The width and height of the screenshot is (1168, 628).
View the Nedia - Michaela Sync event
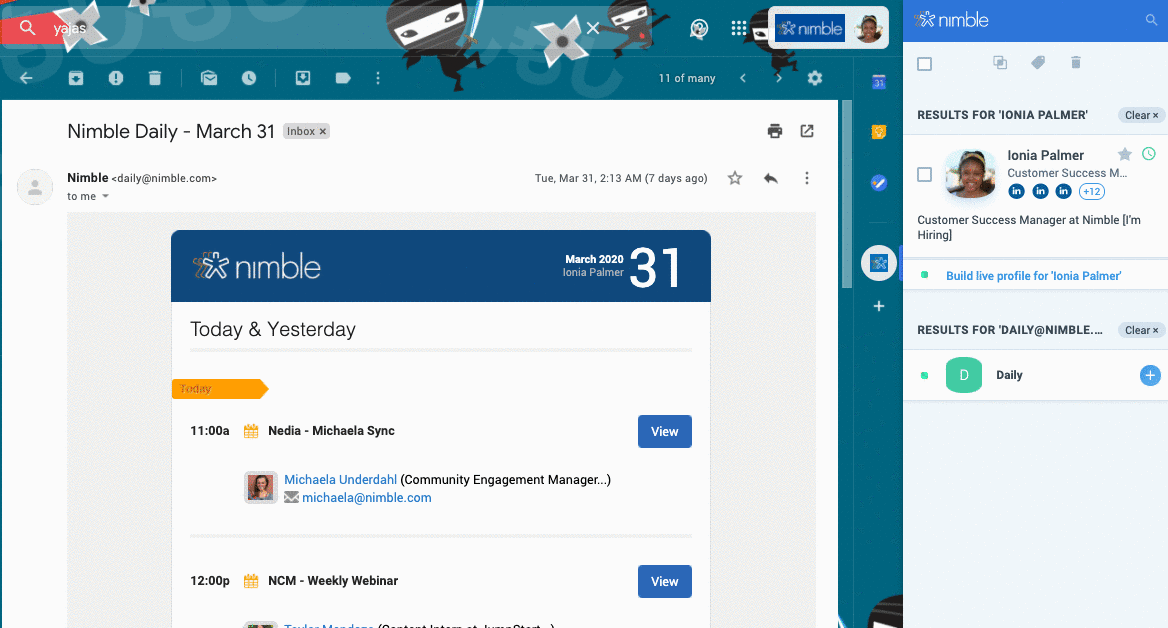(x=664, y=432)
